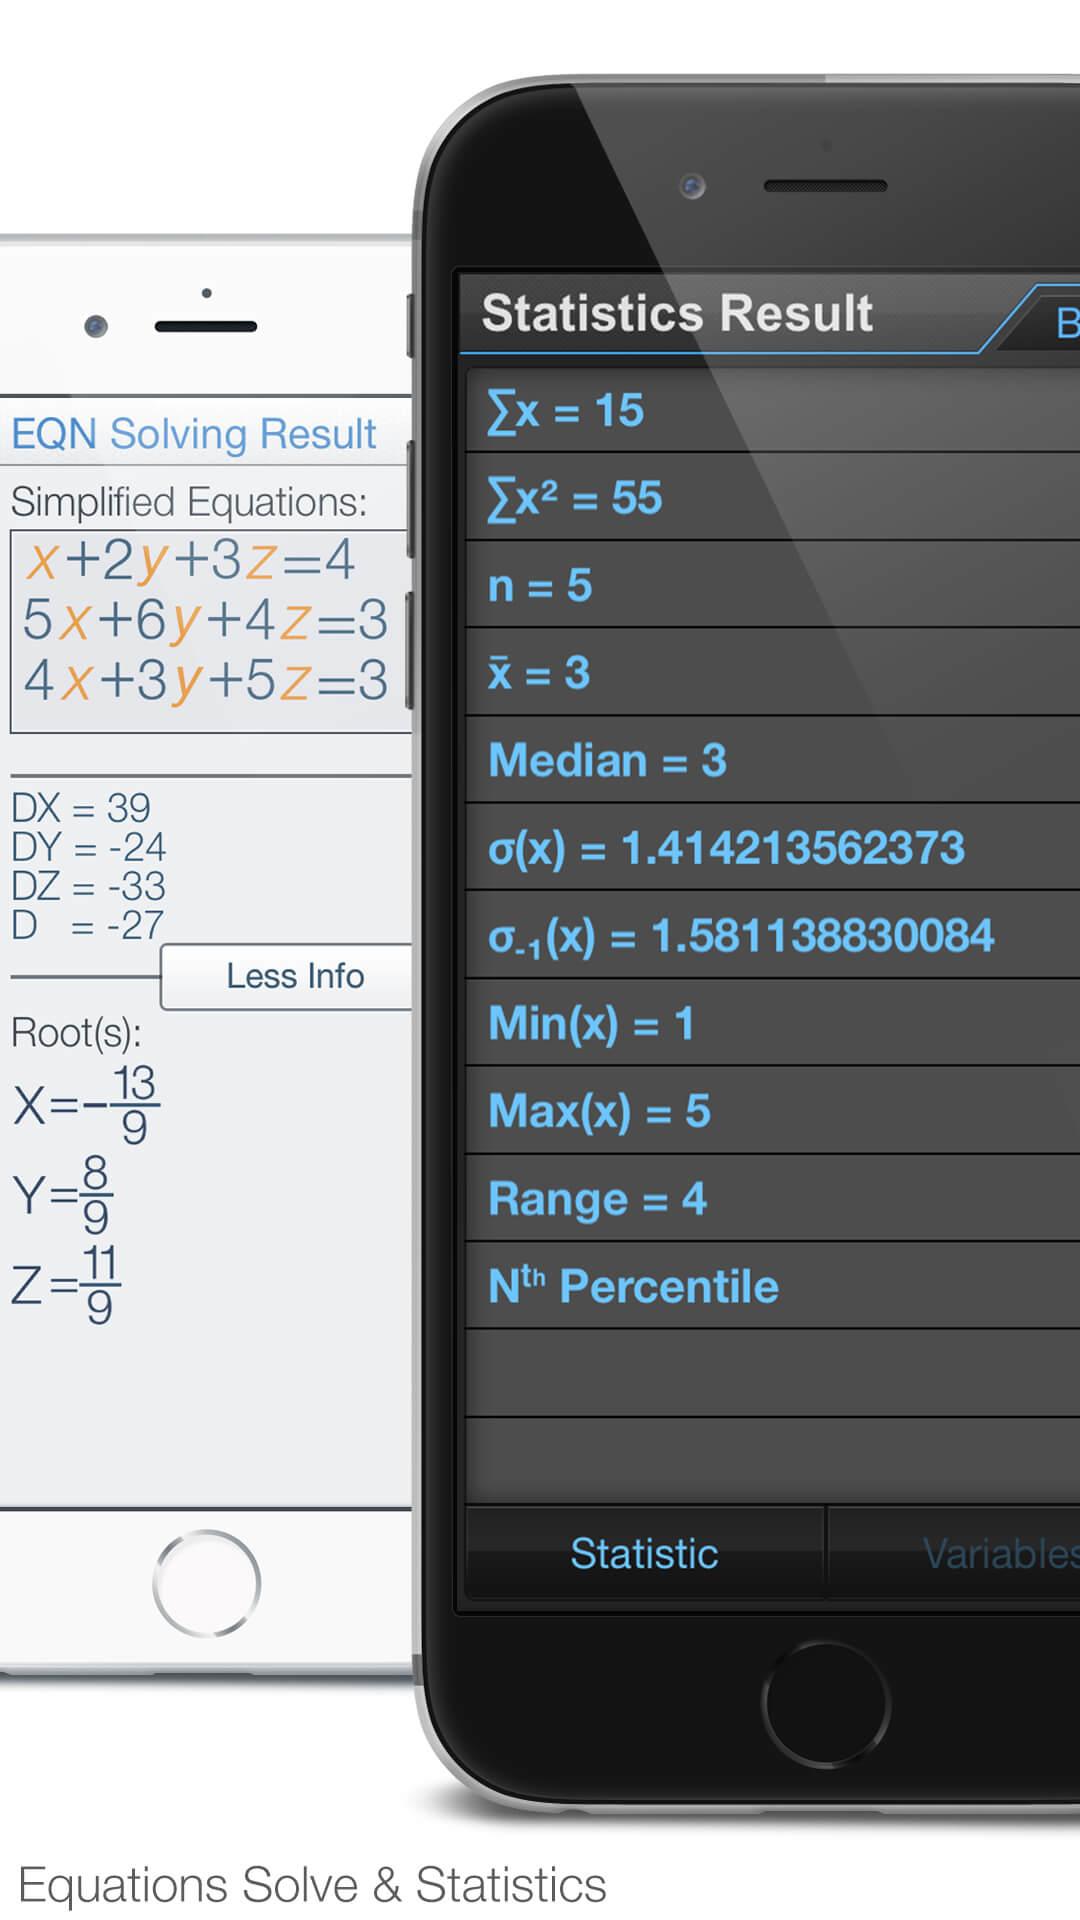Tap the EQN Solving Result title

(193, 434)
